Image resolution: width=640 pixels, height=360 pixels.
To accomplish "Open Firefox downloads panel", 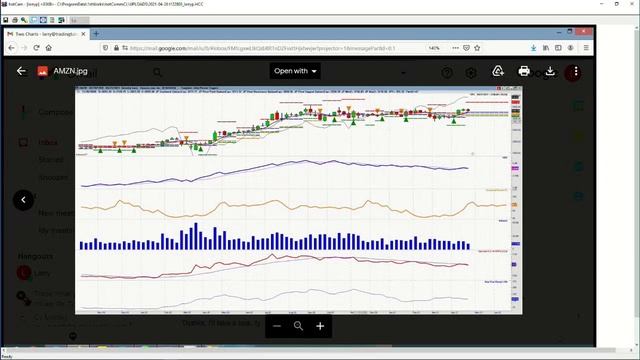I will (x=533, y=48).
